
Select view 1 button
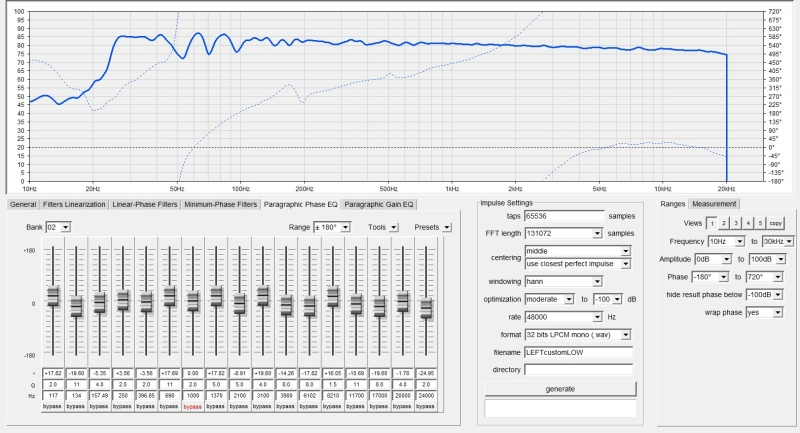pyautogui.click(x=711, y=224)
